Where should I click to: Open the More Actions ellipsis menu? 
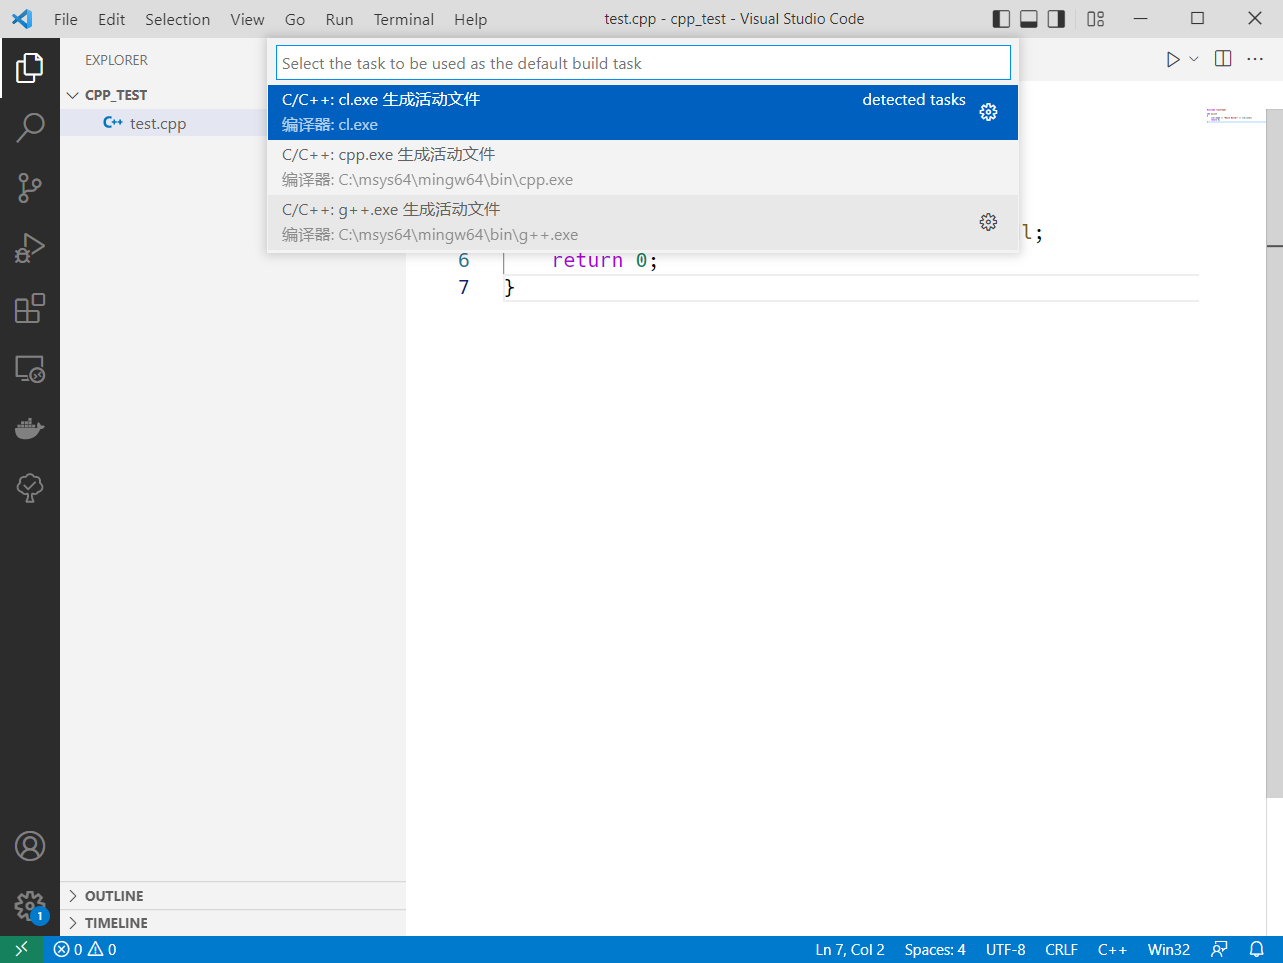tap(1255, 59)
